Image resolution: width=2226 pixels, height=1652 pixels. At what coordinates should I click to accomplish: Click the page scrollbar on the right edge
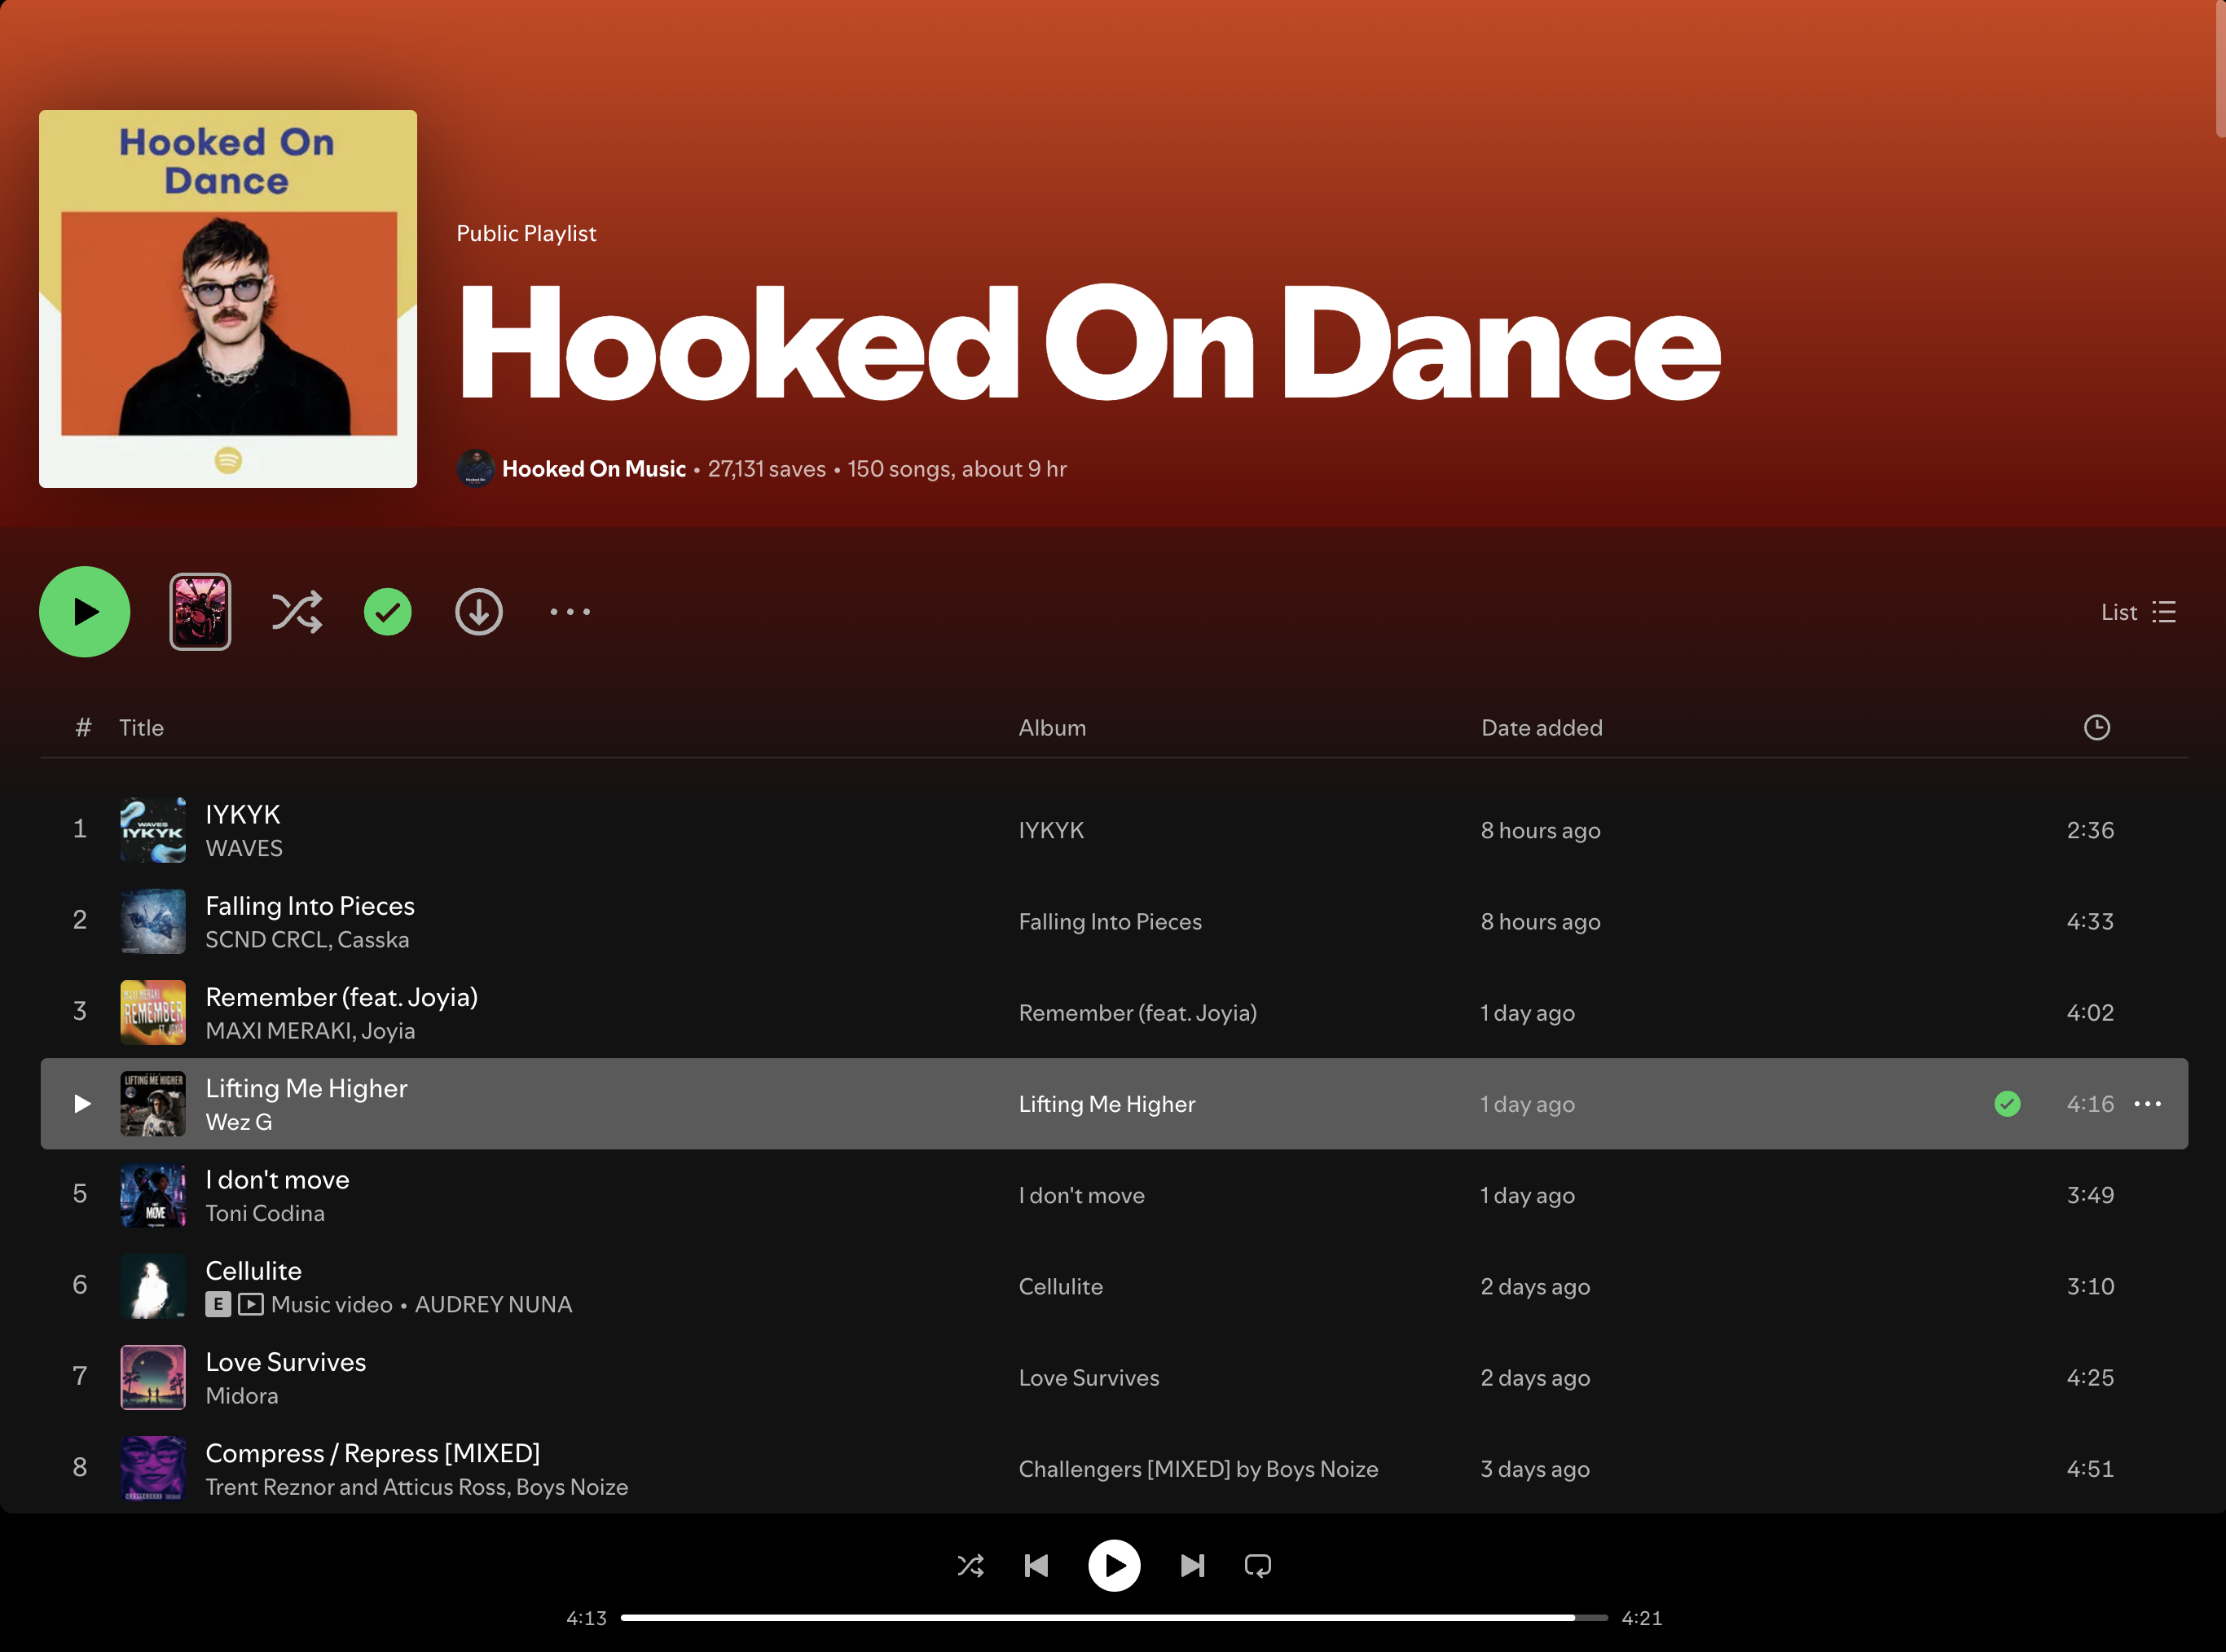[2220, 68]
